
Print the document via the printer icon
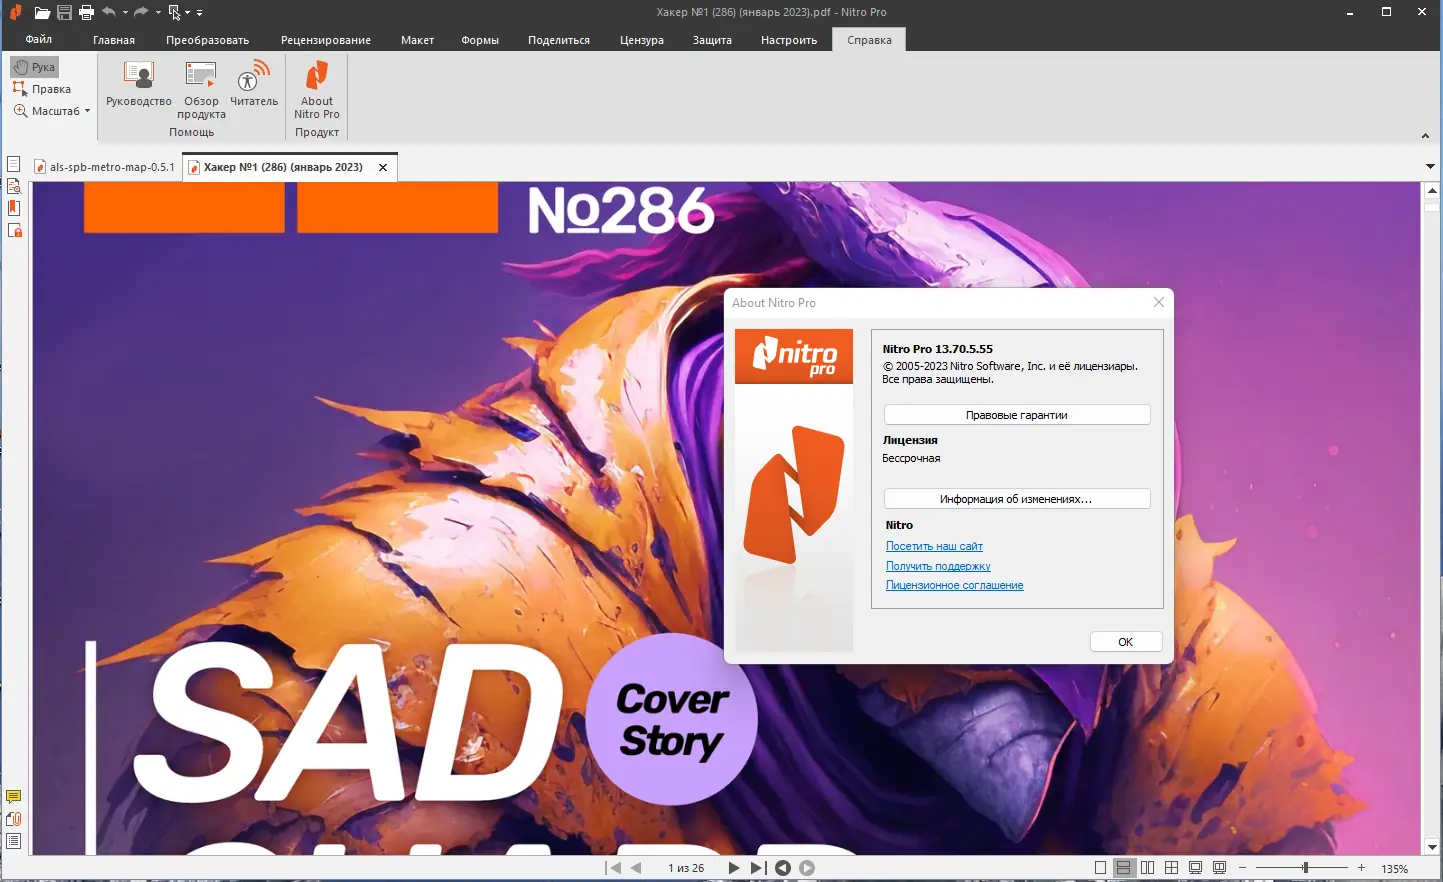(86, 13)
